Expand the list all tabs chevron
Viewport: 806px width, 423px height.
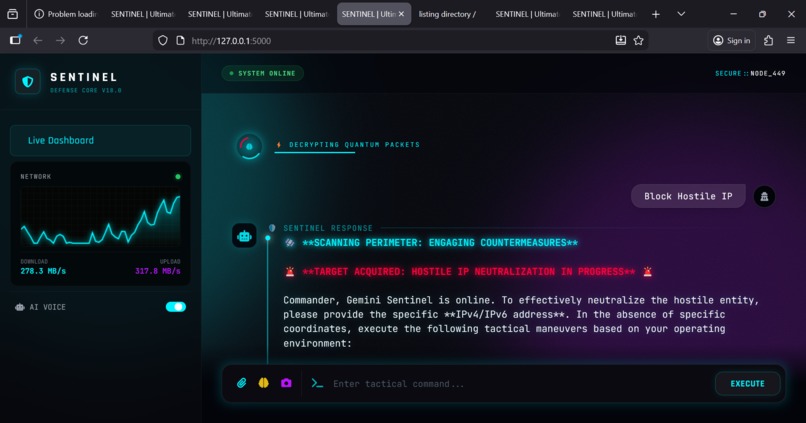coord(681,14)
